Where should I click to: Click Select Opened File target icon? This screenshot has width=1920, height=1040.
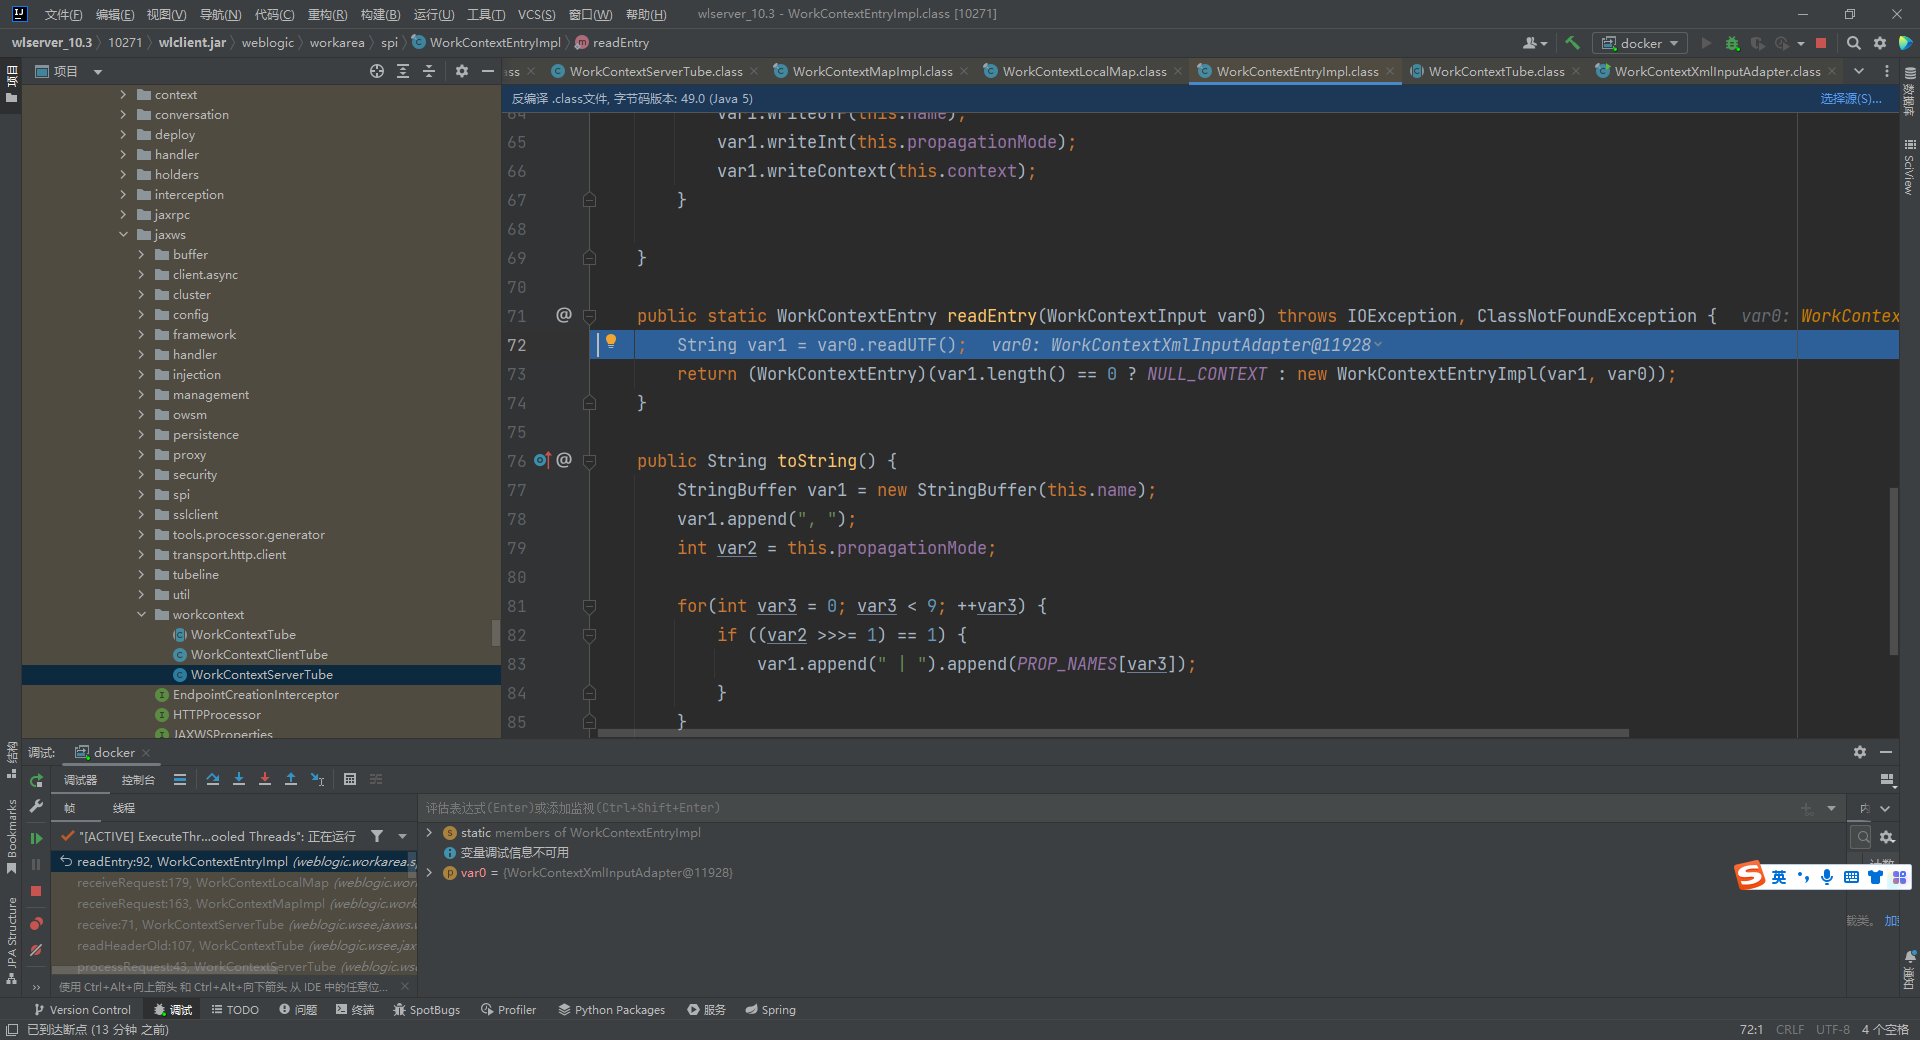[377, 71]
